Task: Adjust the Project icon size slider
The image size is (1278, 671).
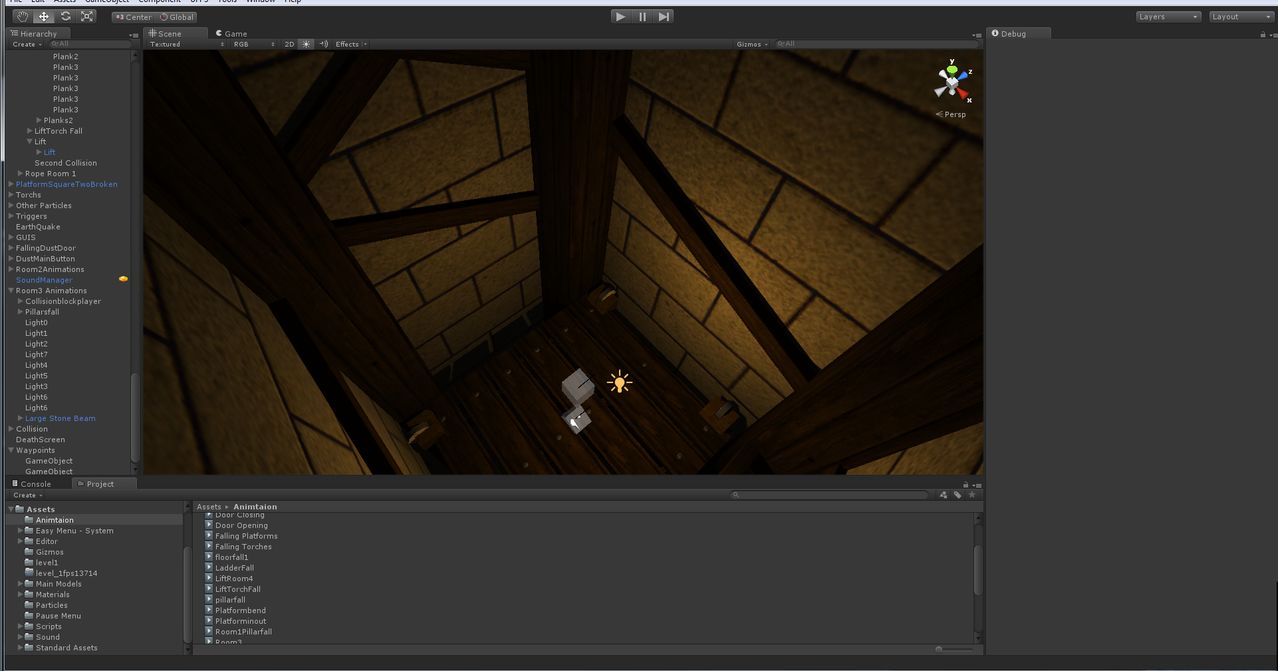Action: pyautogui.click(x=955, y=649)
